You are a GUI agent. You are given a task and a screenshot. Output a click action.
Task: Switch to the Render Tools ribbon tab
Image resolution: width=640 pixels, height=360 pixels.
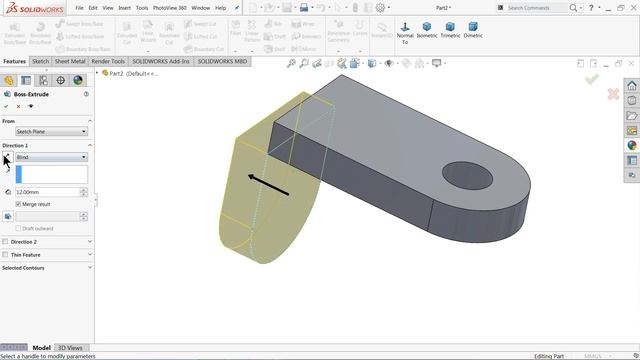click(x=108, y=61)
